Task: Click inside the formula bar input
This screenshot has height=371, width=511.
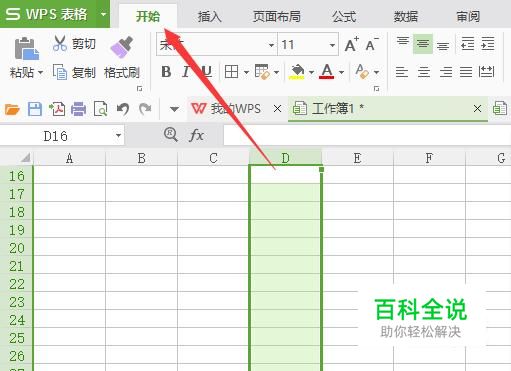Action: (367, 135)
